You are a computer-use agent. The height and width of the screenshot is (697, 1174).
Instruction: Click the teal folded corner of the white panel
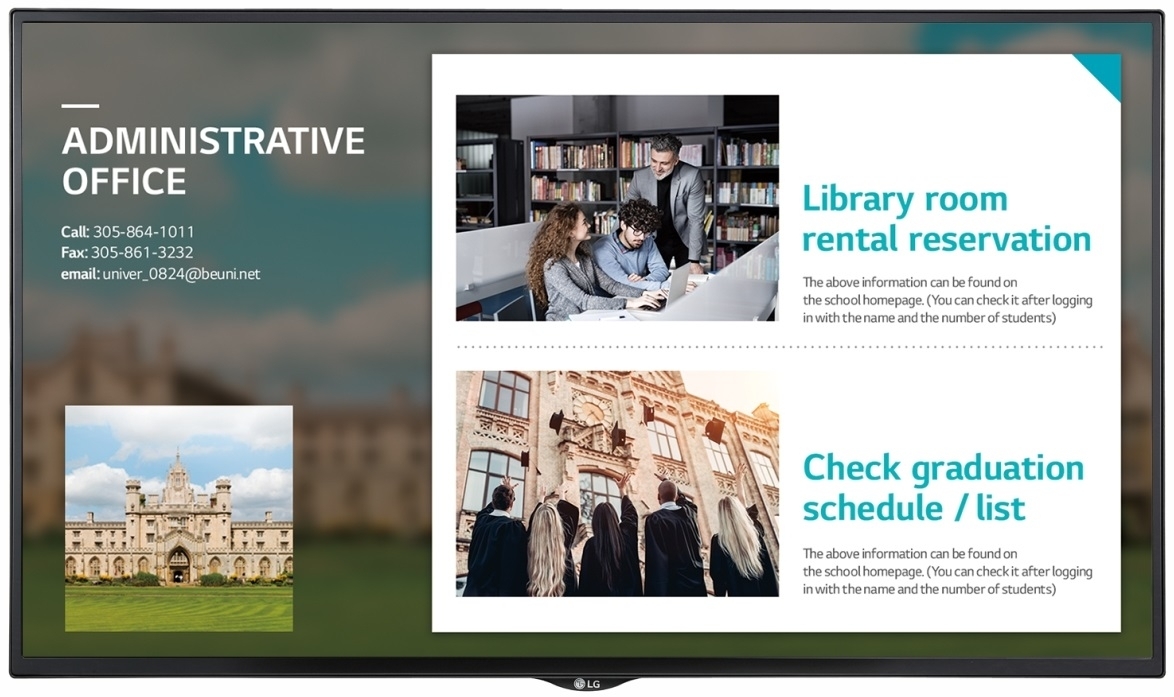pyautogui.click(x=1103, y=72)
